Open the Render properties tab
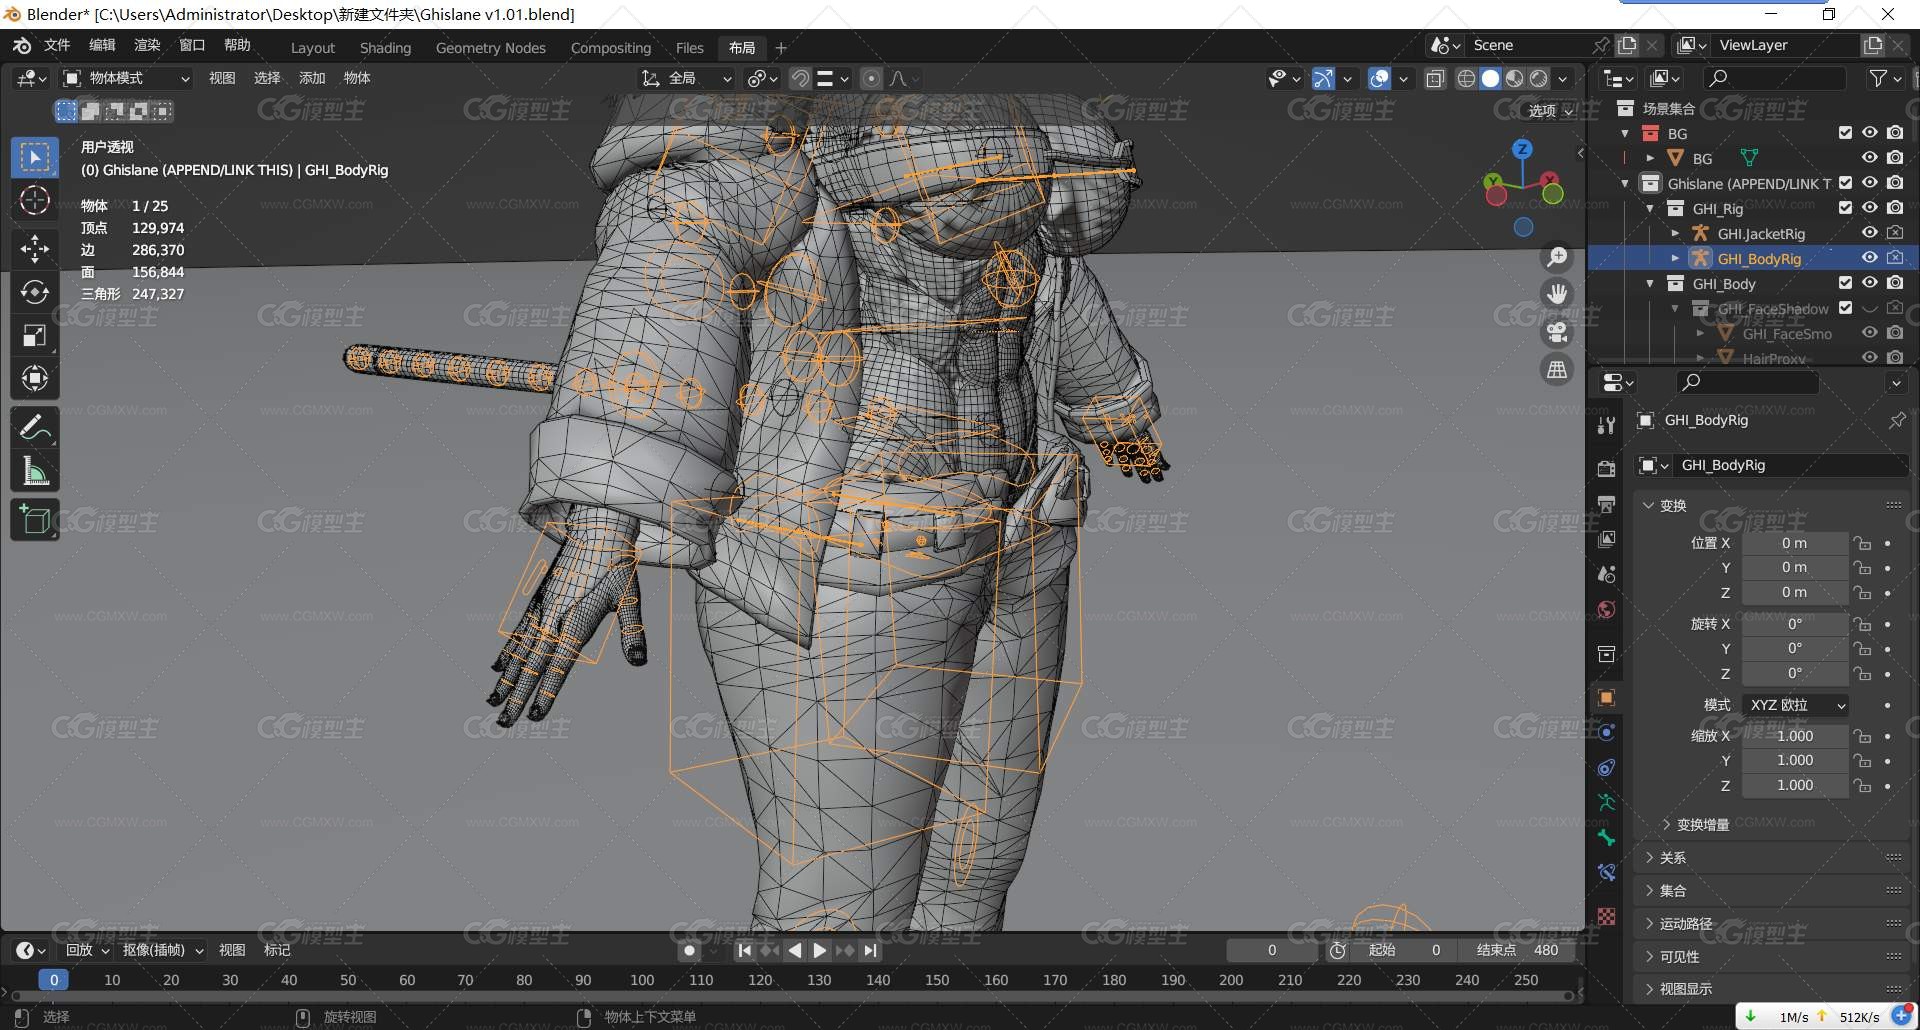Viewport: 1920px width, 1030px height. click(1606, 468)
